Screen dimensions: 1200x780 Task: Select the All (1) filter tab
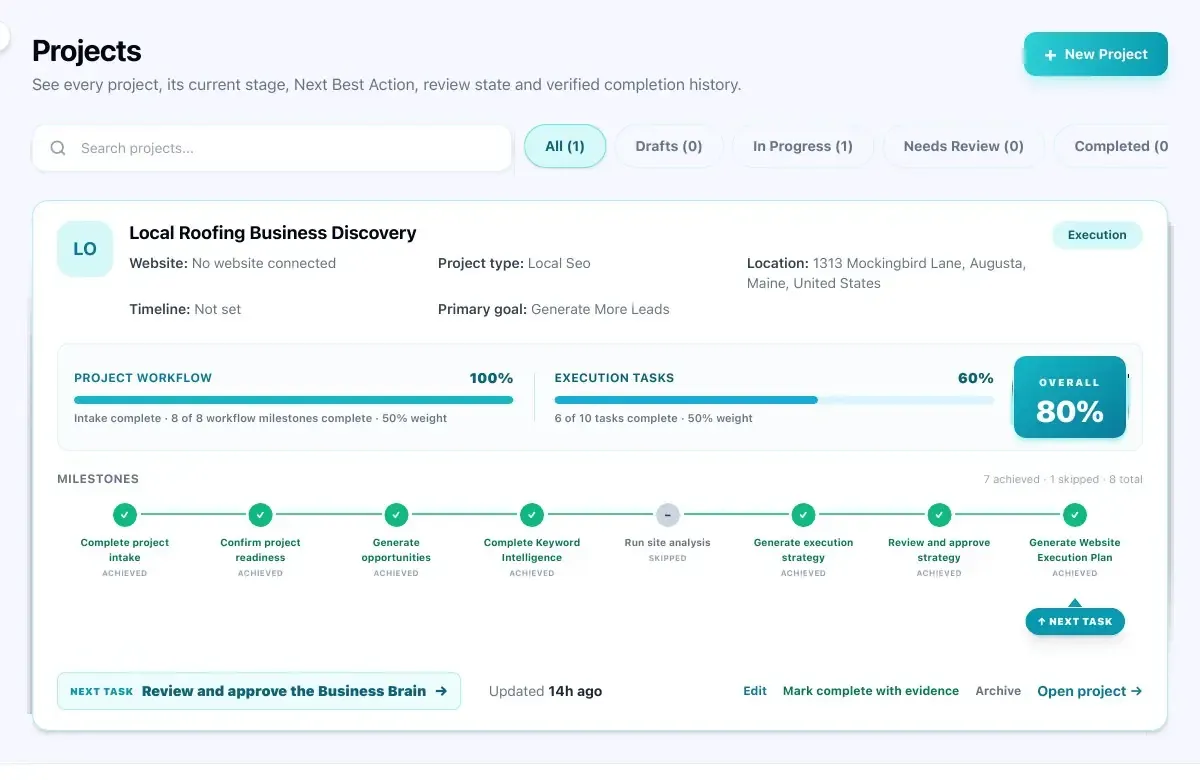coord(565,146)
